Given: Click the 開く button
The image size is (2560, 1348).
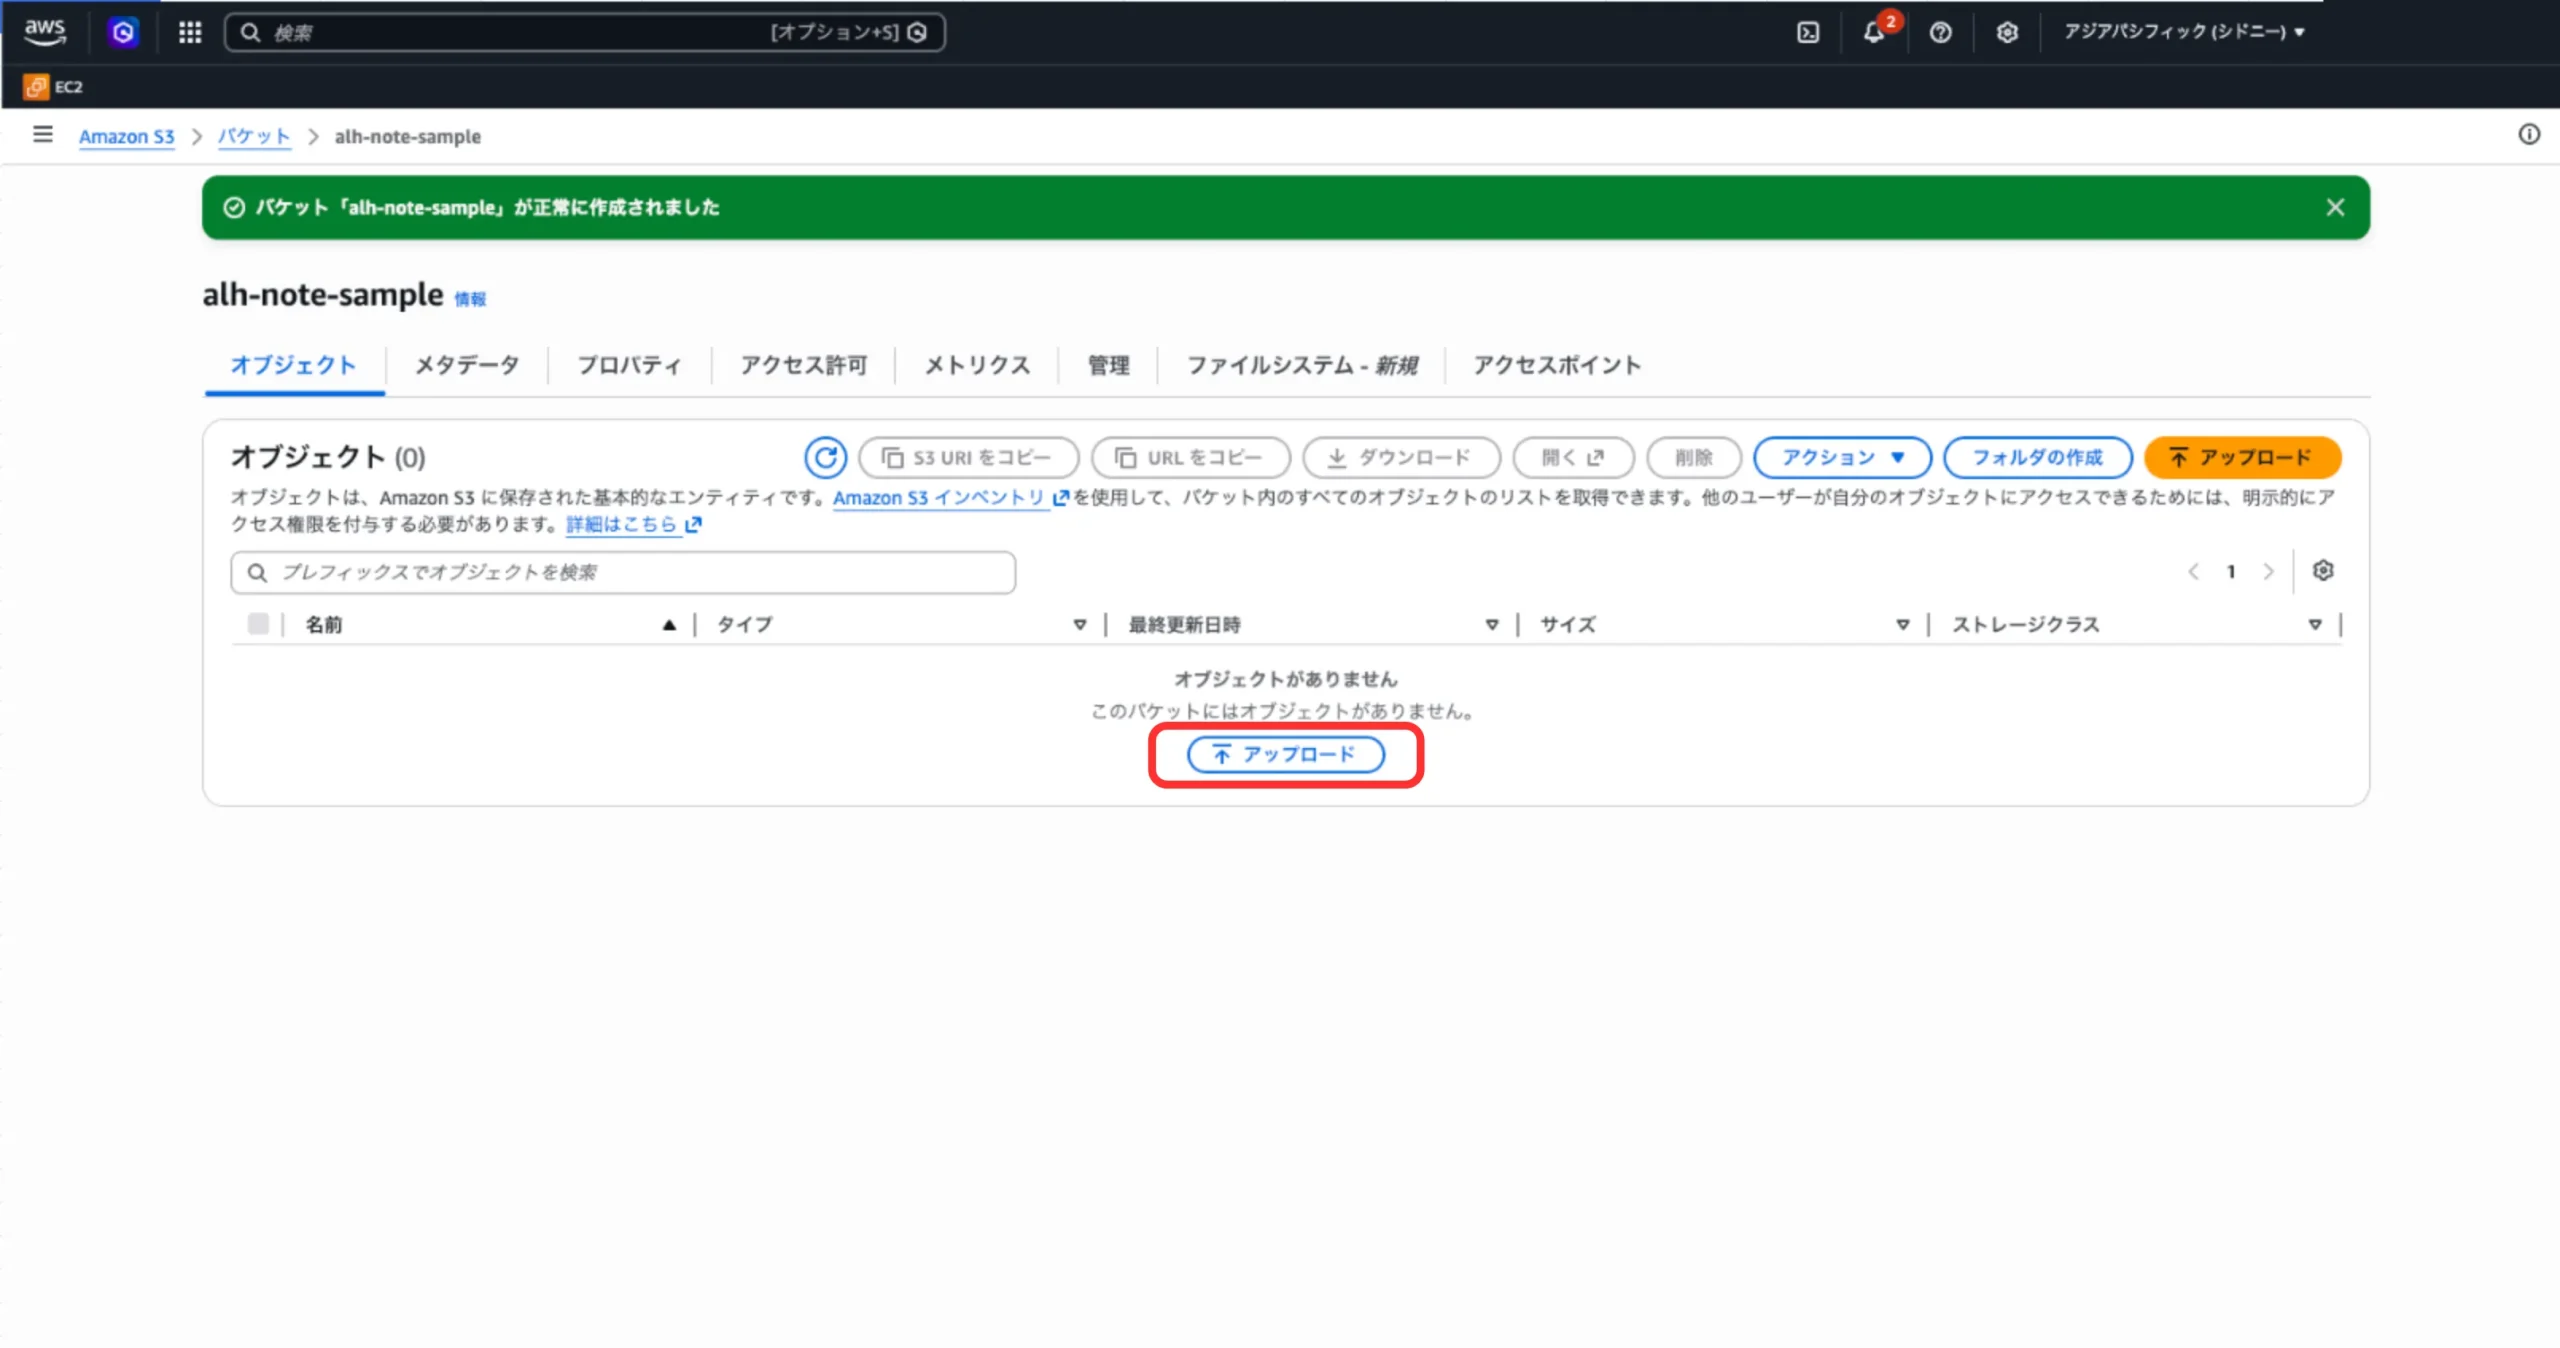Looking at the screenshot, I should pos(1573,457).
